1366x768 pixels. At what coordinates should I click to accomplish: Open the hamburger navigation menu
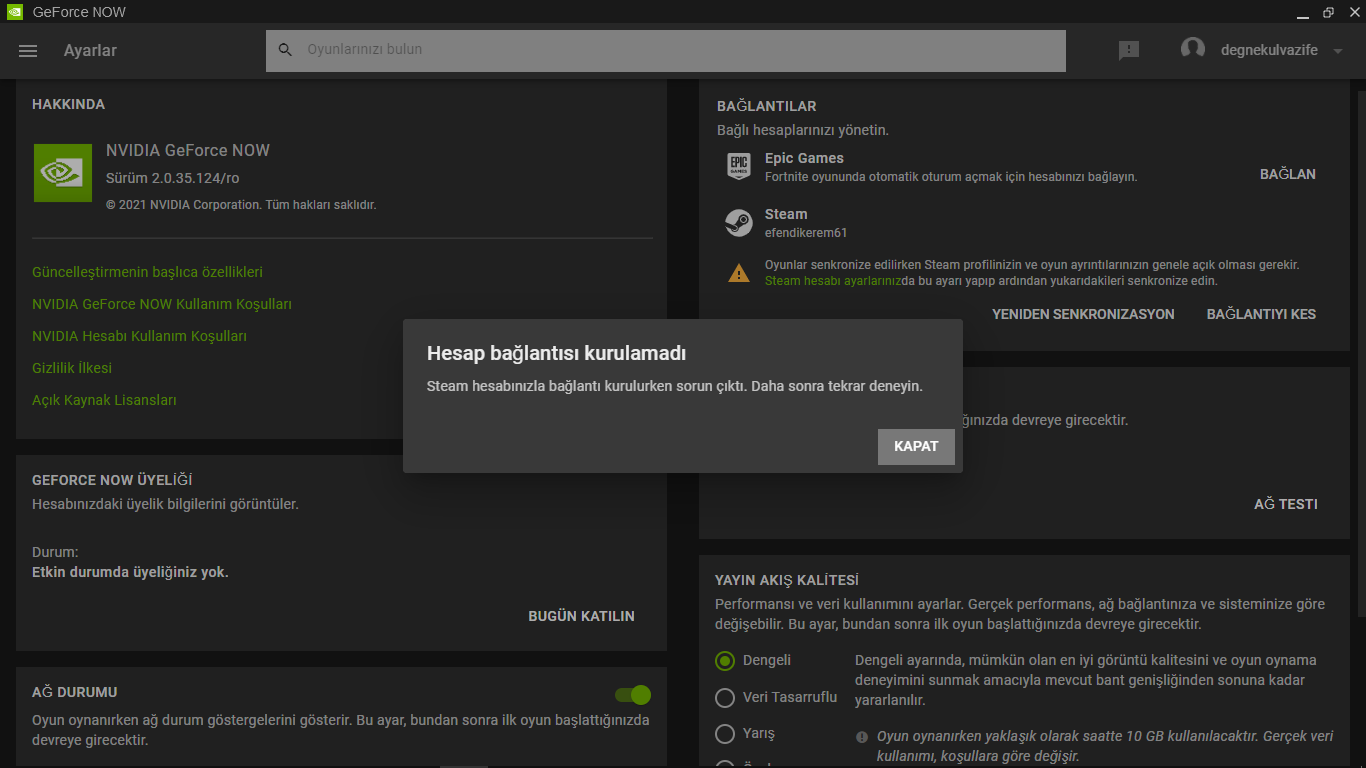28,51
